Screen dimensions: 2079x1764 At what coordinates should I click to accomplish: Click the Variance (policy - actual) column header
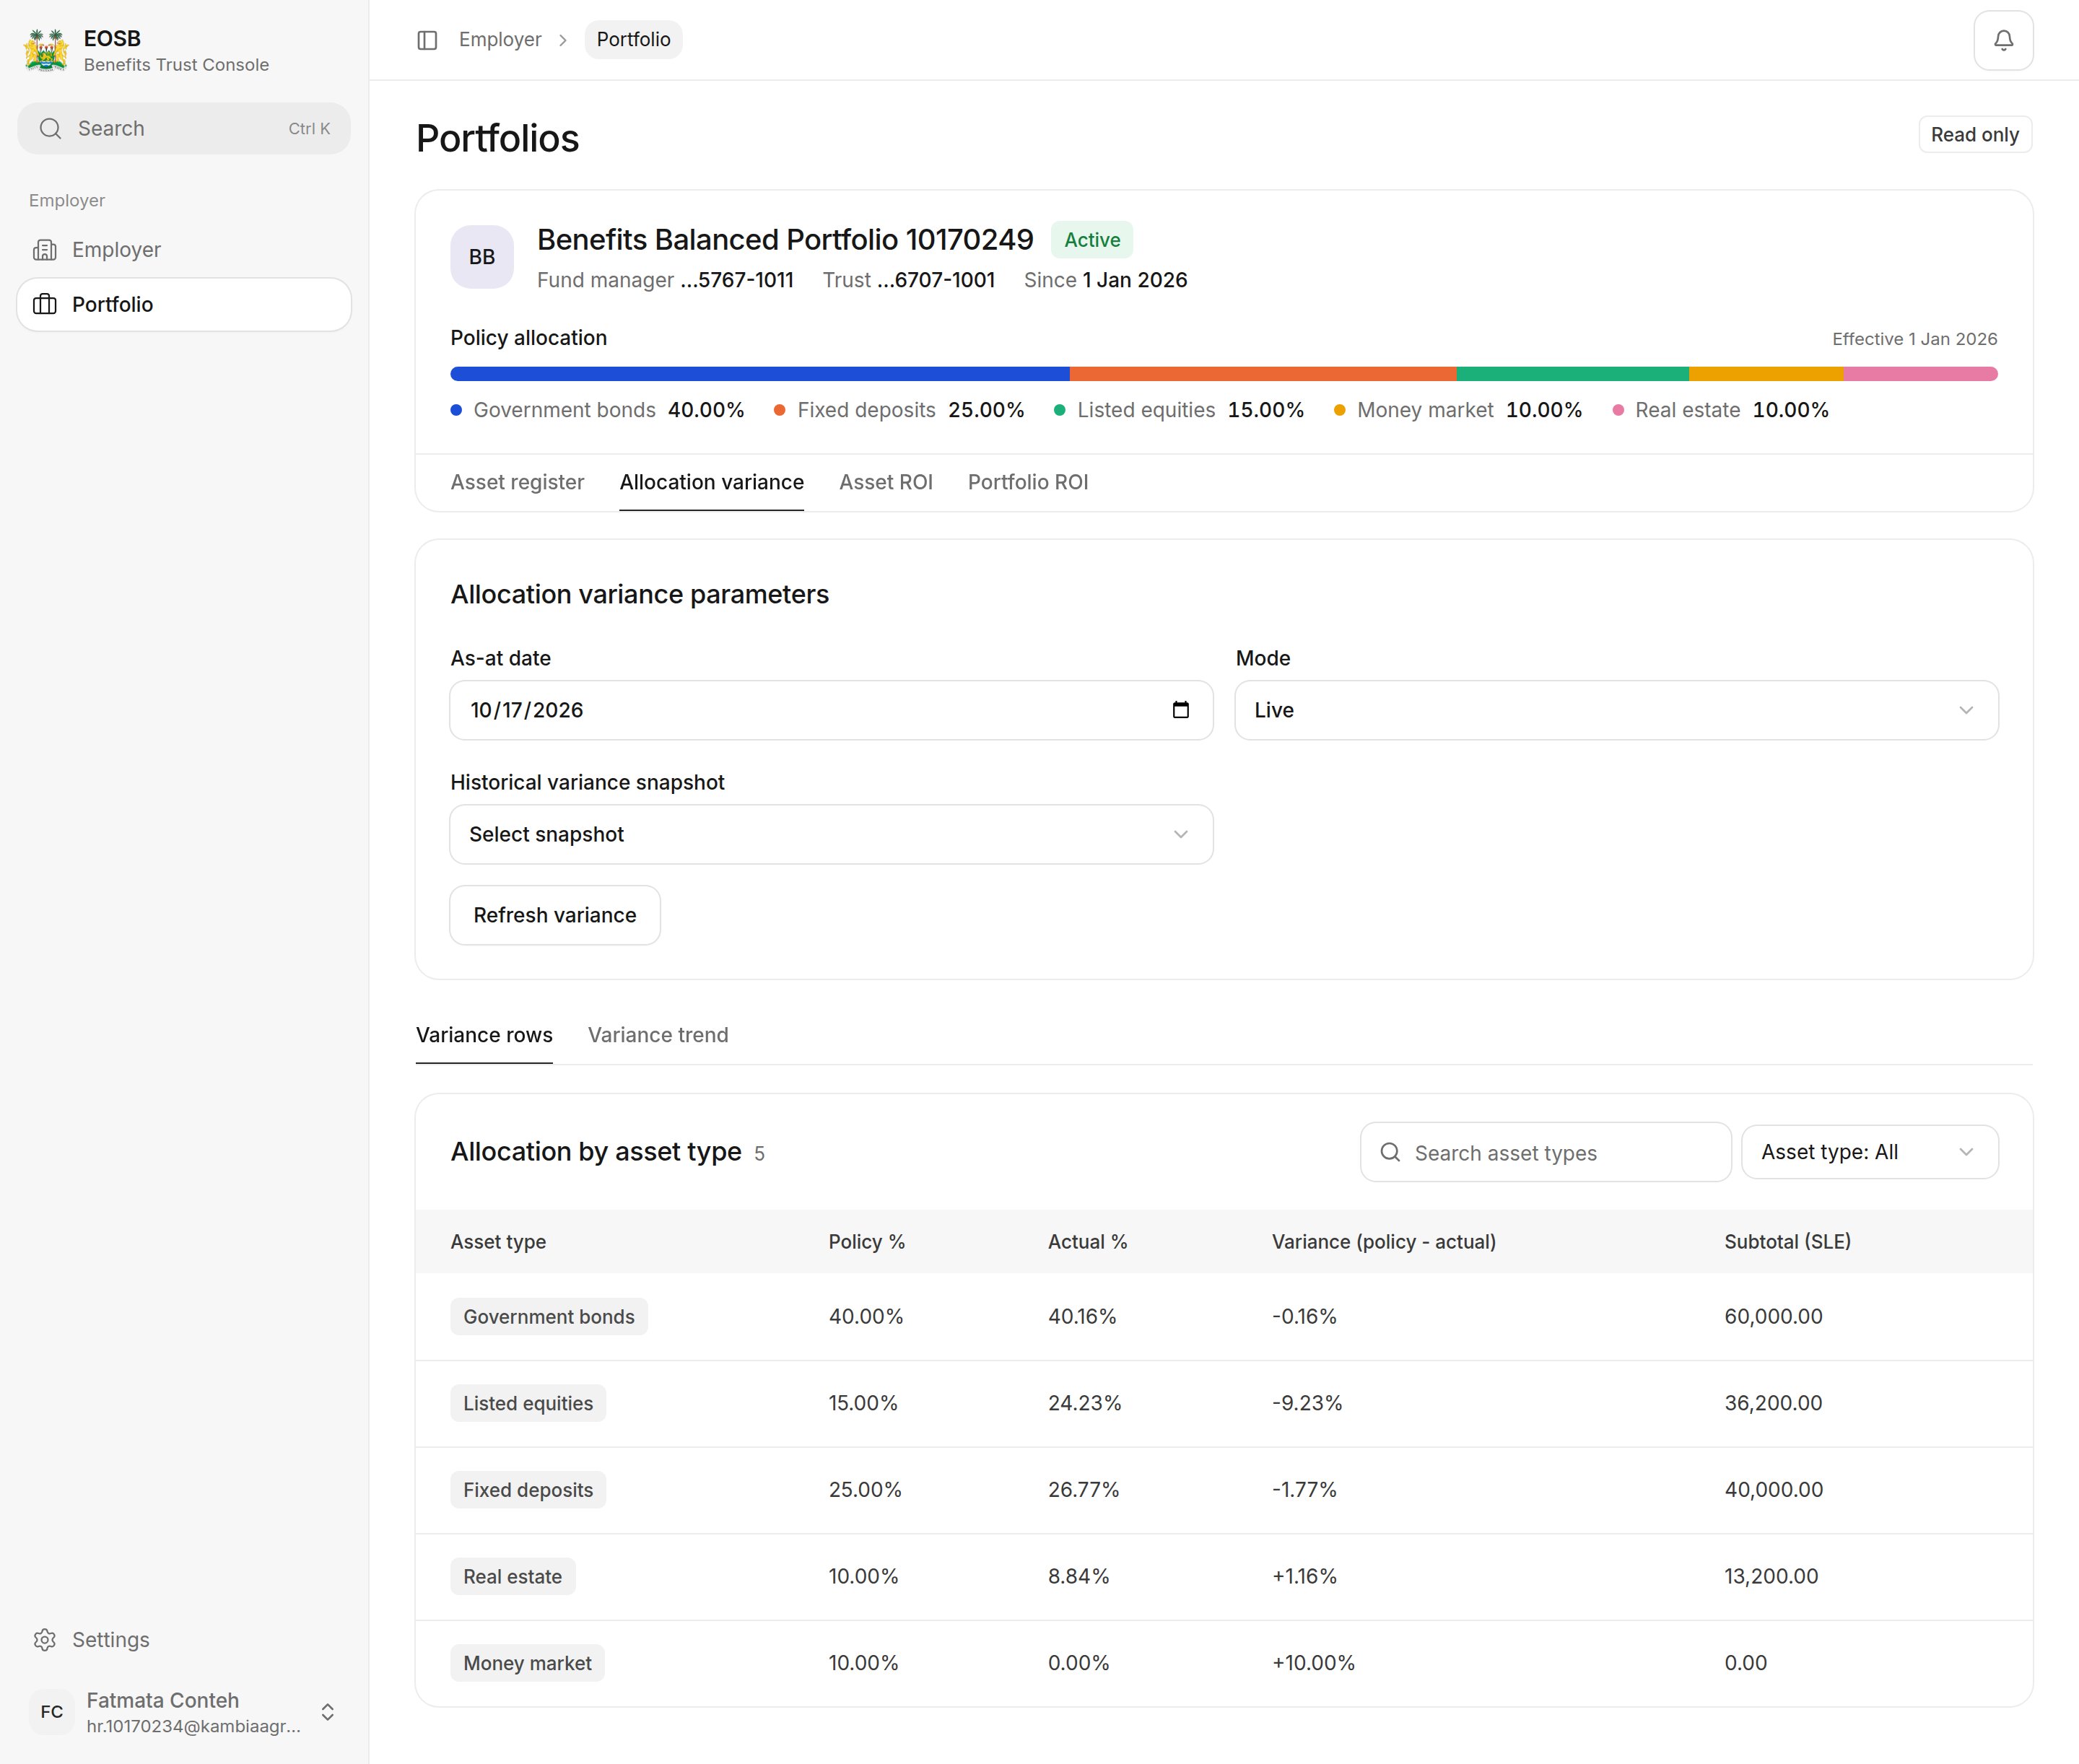1383,1242
